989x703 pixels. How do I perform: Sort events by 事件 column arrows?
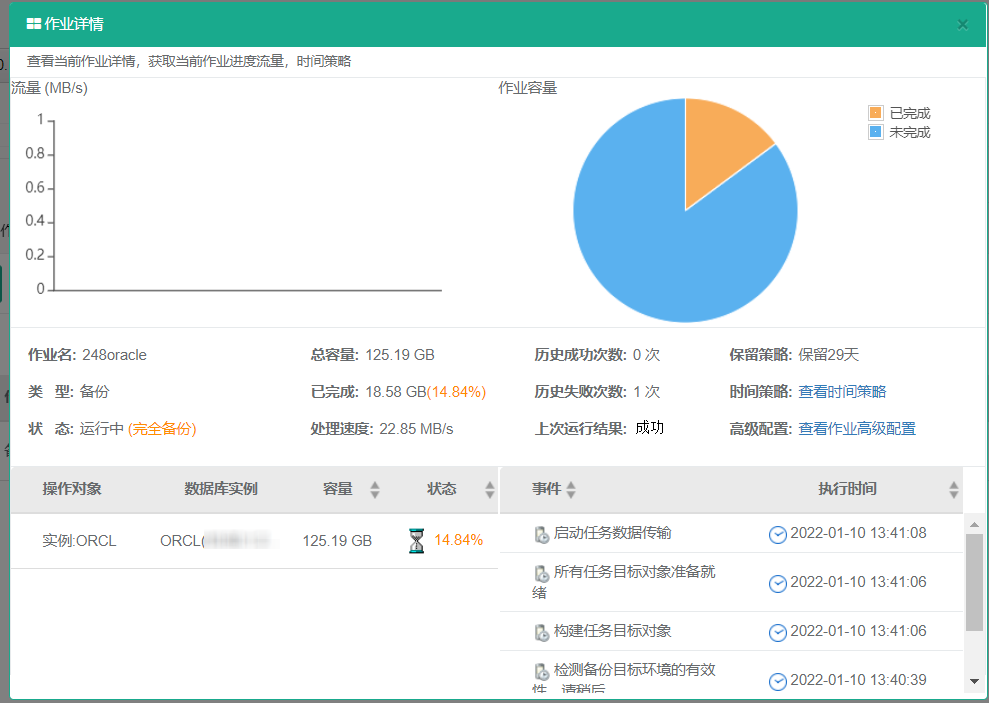[571, 489]
